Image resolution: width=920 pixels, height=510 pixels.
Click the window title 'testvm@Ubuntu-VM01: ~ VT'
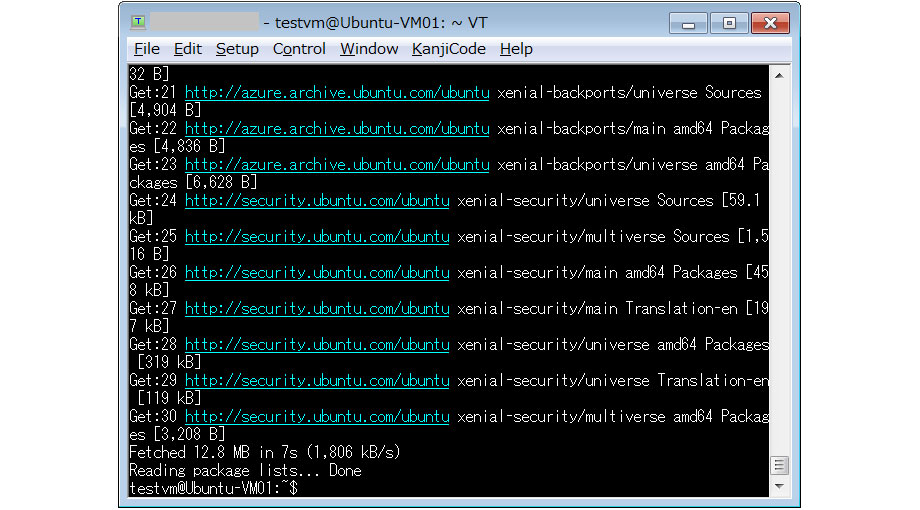(x=381, y=23)
